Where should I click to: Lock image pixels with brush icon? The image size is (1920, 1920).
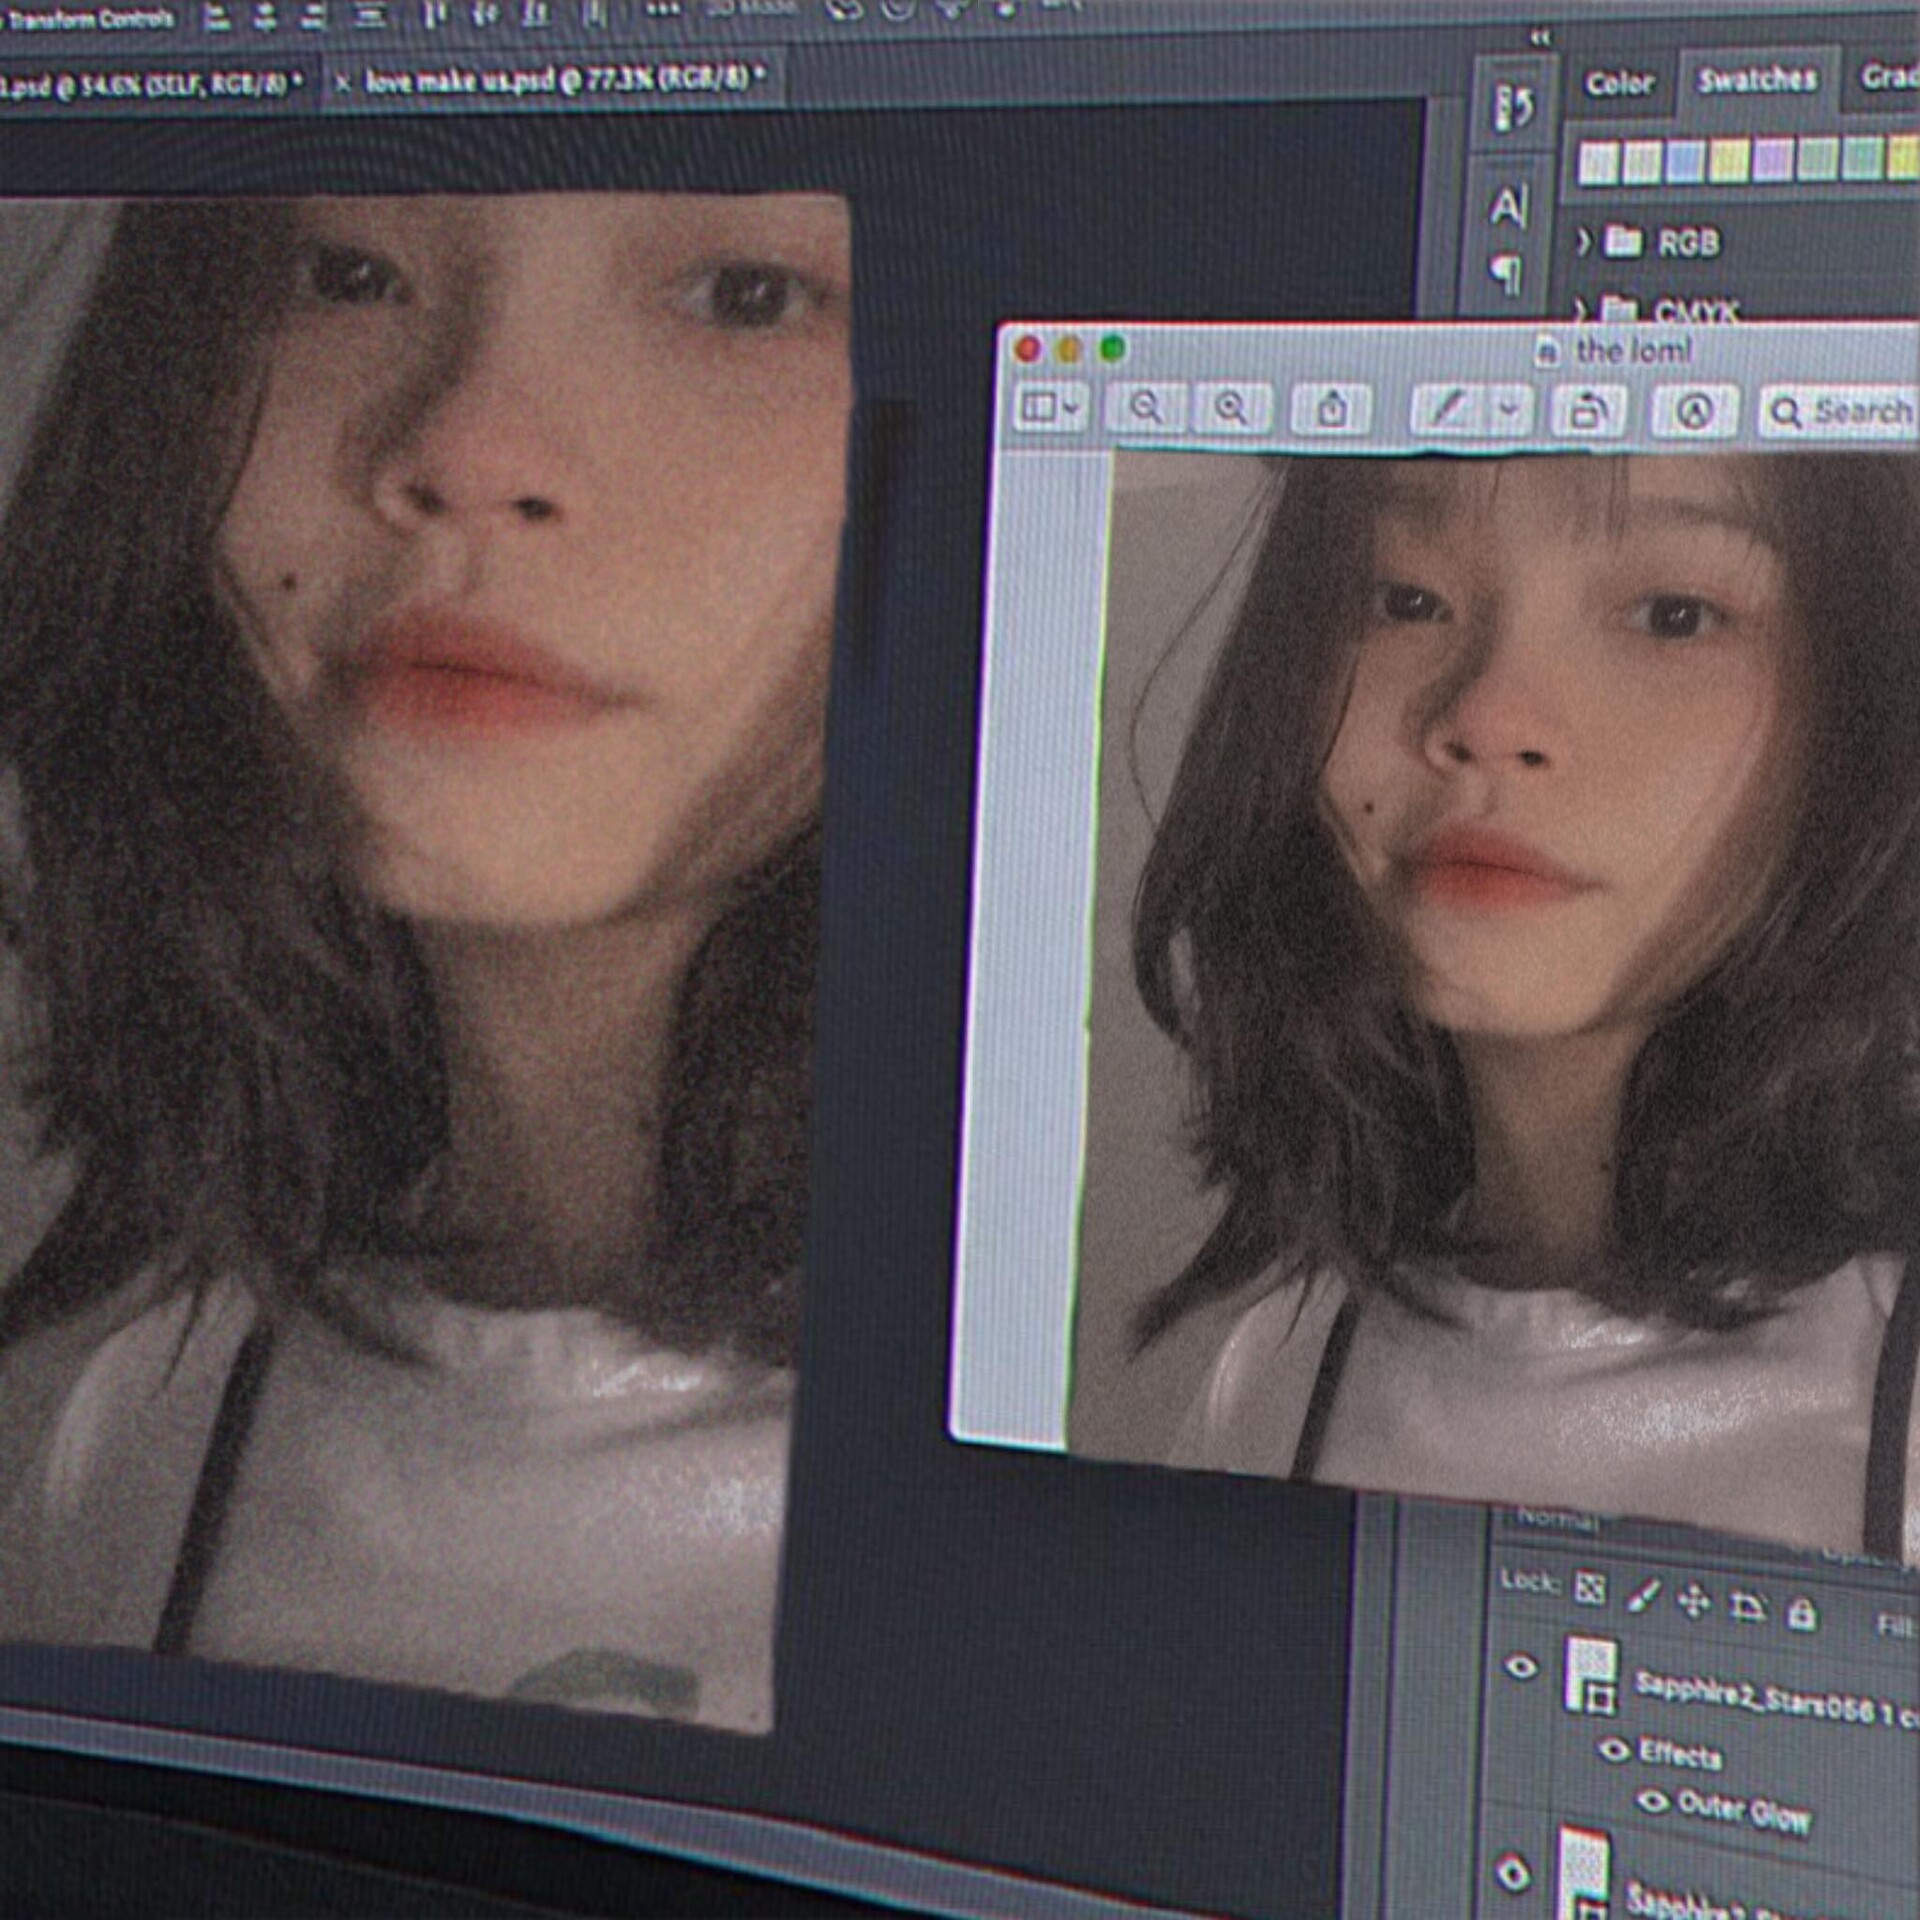(1642, 1596)
